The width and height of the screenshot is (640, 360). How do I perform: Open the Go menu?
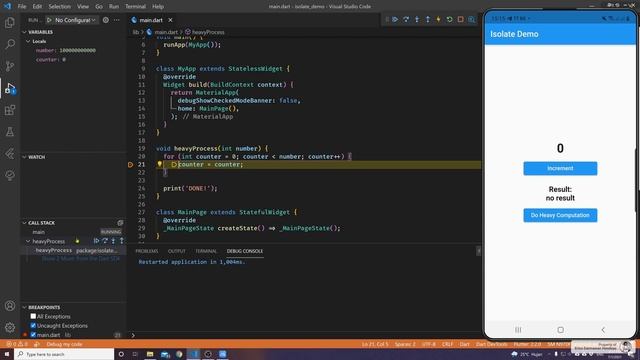tap(99, 7)
